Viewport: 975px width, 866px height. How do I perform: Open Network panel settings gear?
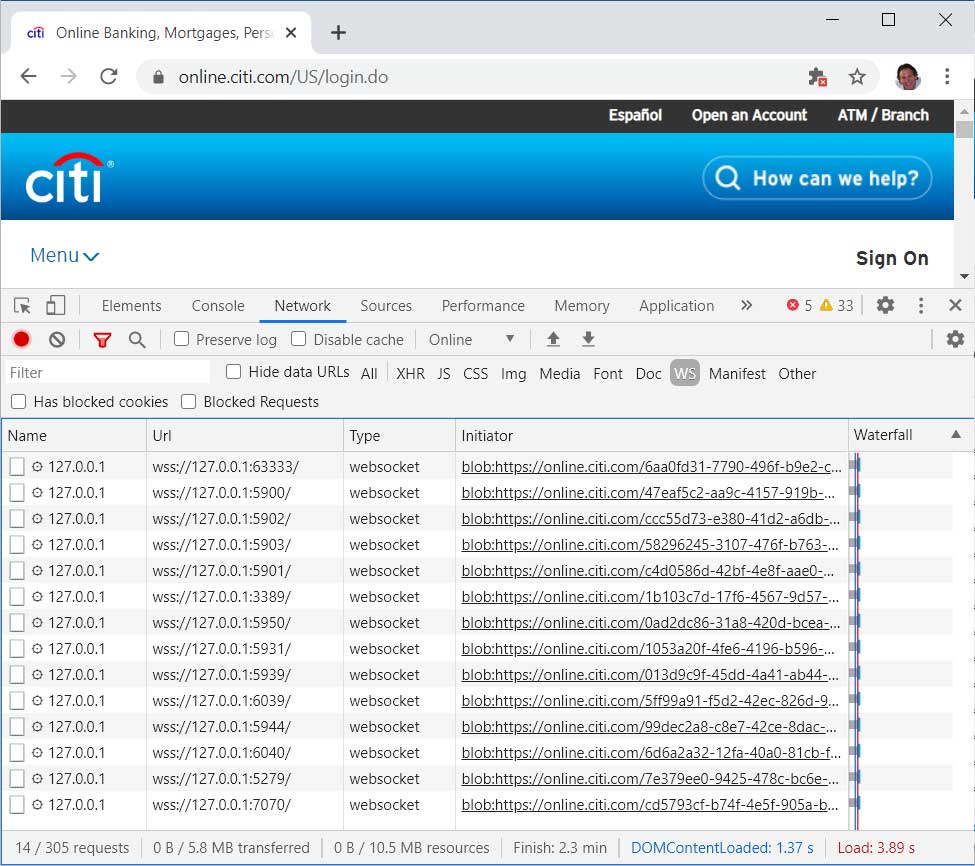(x=955, y=339)
